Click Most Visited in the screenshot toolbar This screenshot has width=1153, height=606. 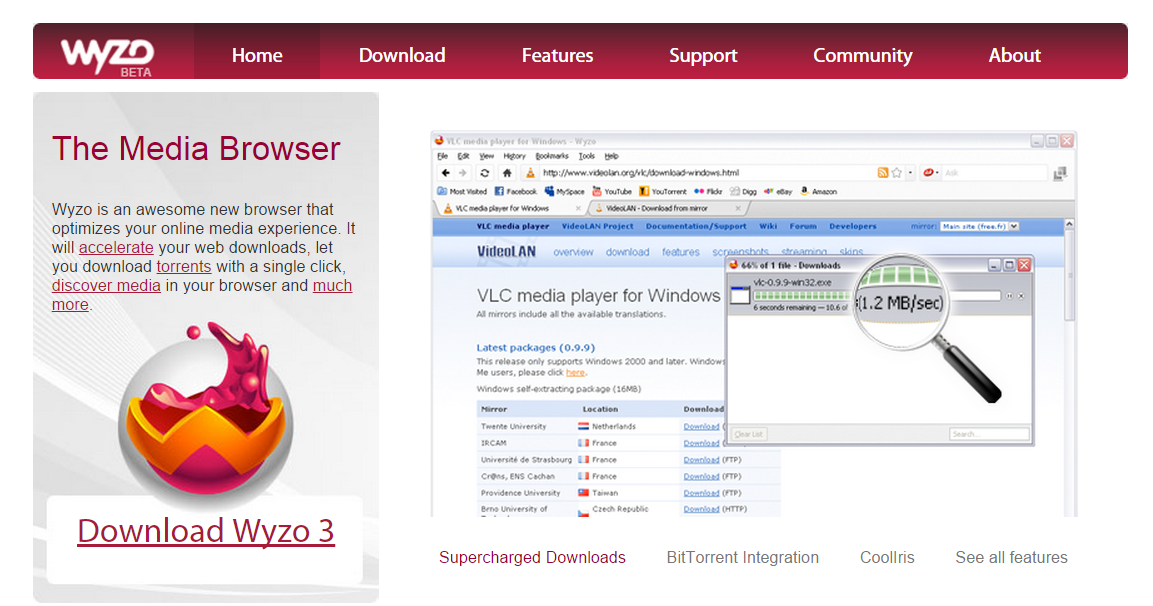(x=462, y=191)
